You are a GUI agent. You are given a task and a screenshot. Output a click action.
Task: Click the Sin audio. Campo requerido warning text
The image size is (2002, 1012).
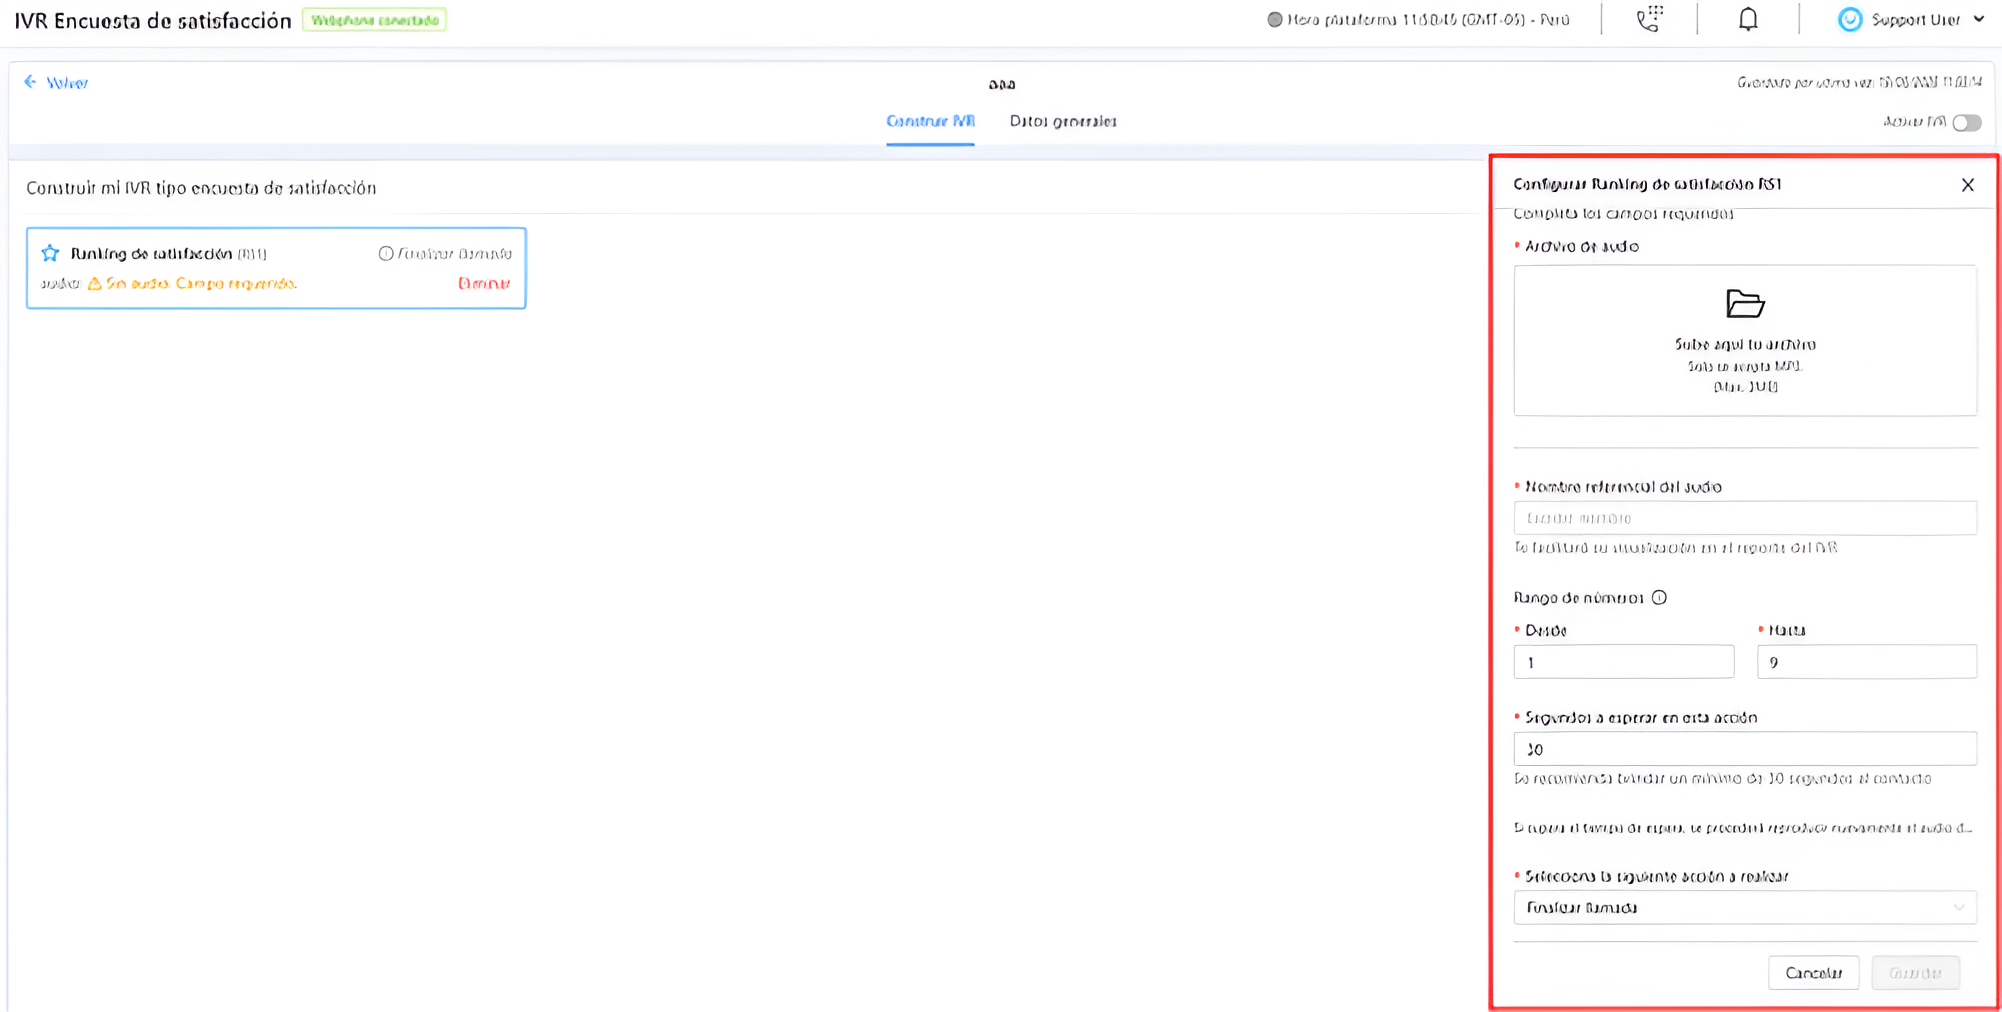pyautogui.click(x=201, y=283)
